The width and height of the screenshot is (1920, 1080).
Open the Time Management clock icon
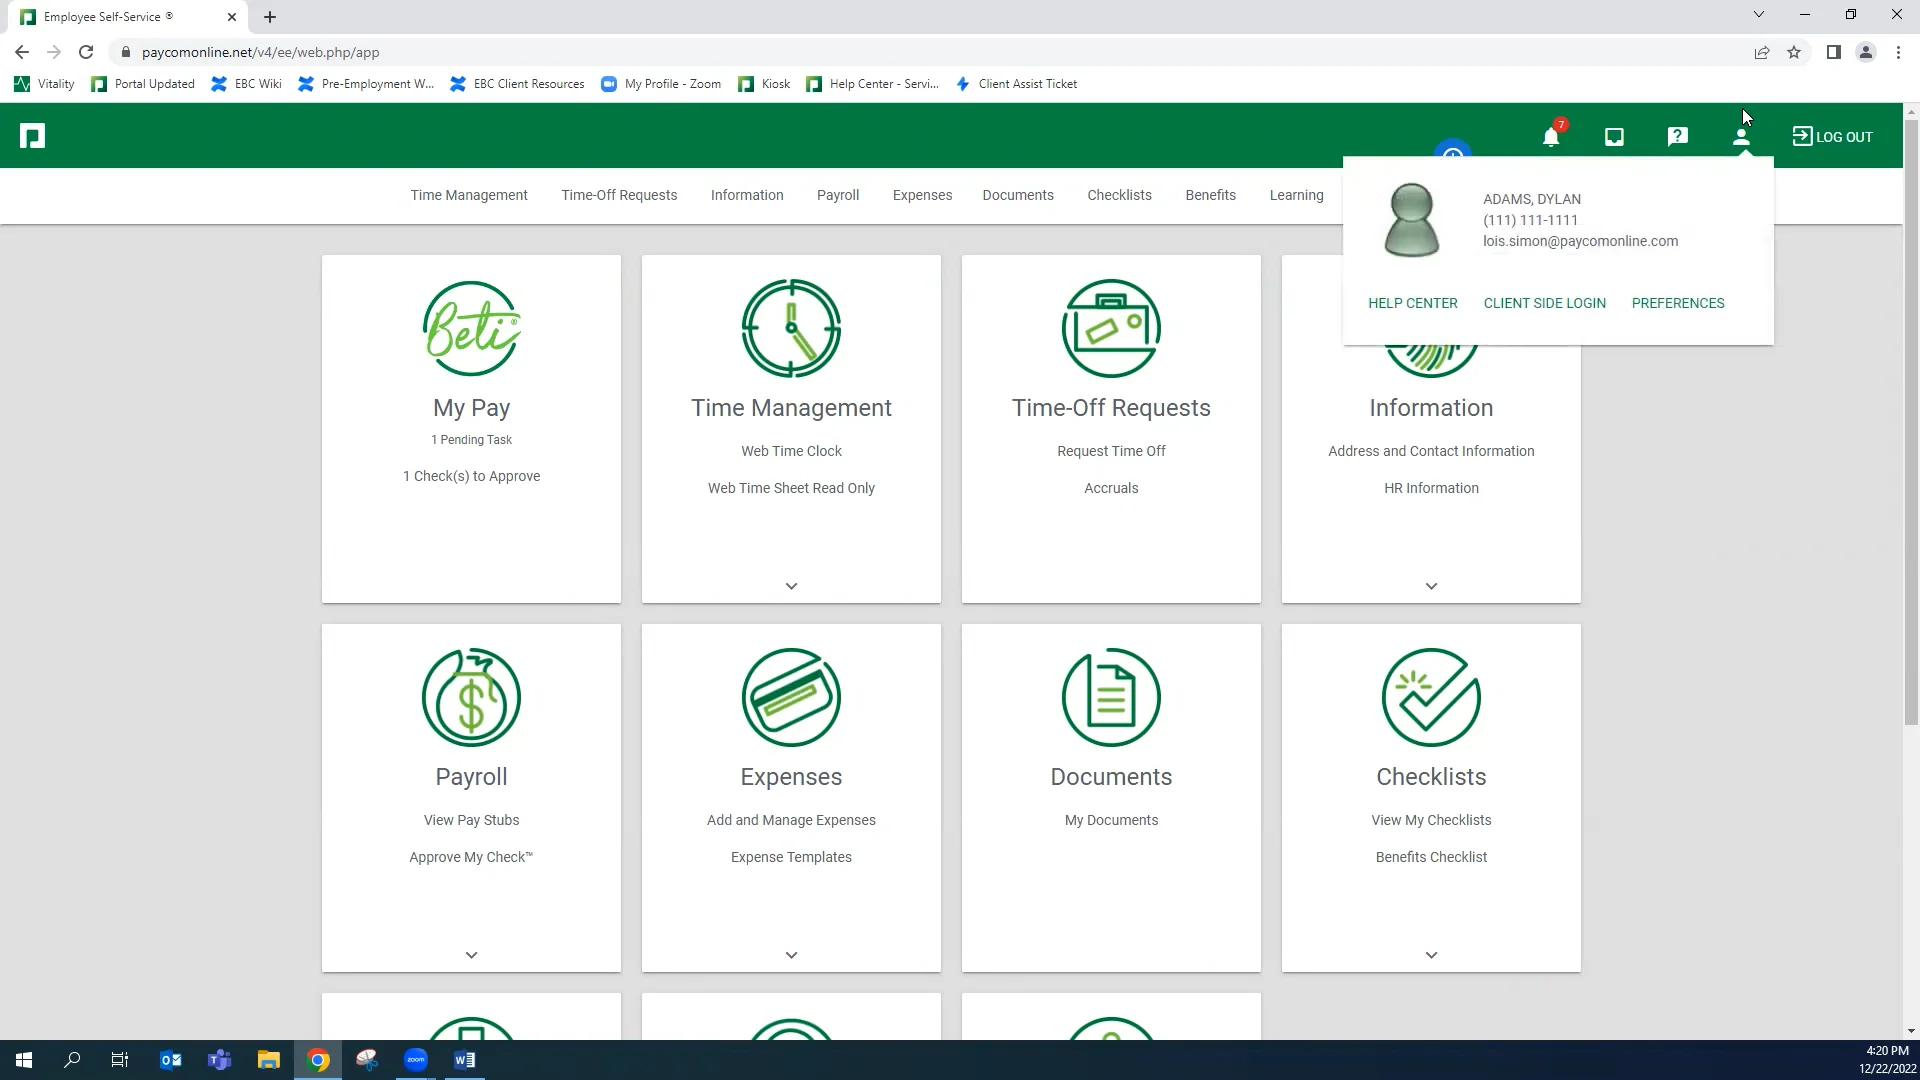pyautogui.click(x=791, y=329)
